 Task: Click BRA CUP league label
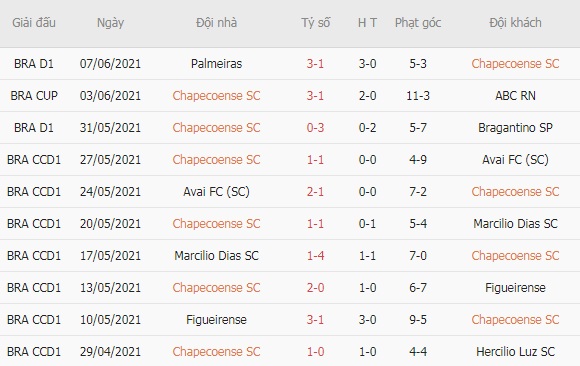click(34, 96)
